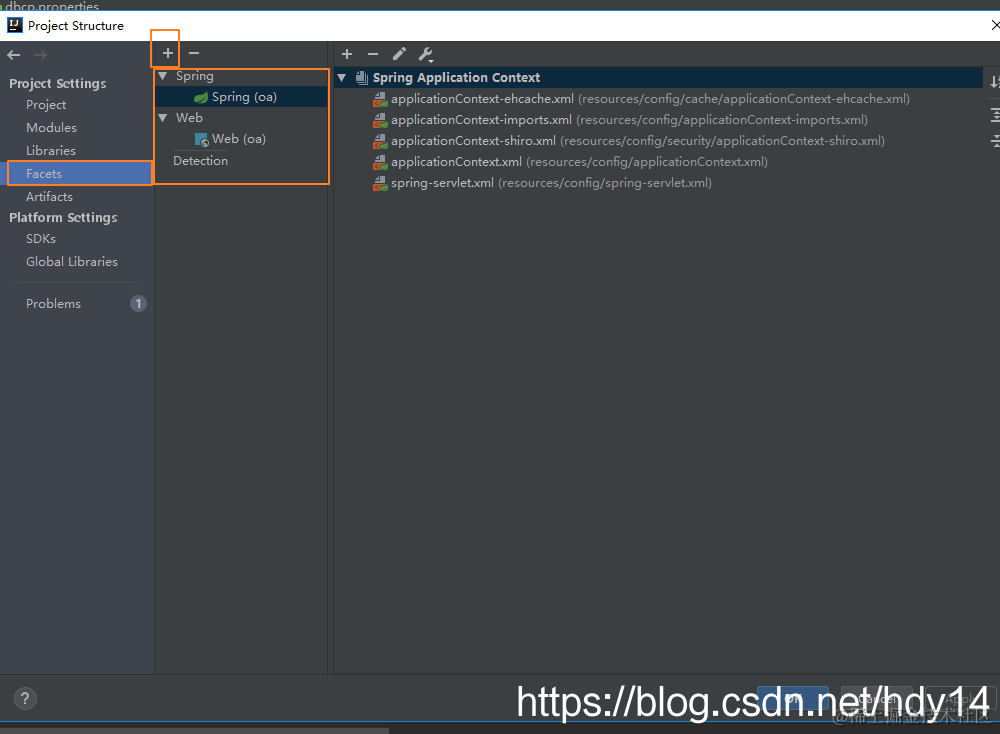The height and width of the screenshot is (734, 1000).
Task: Click applicationContext-imports.xml file icon
Action: tap(380, 120)
